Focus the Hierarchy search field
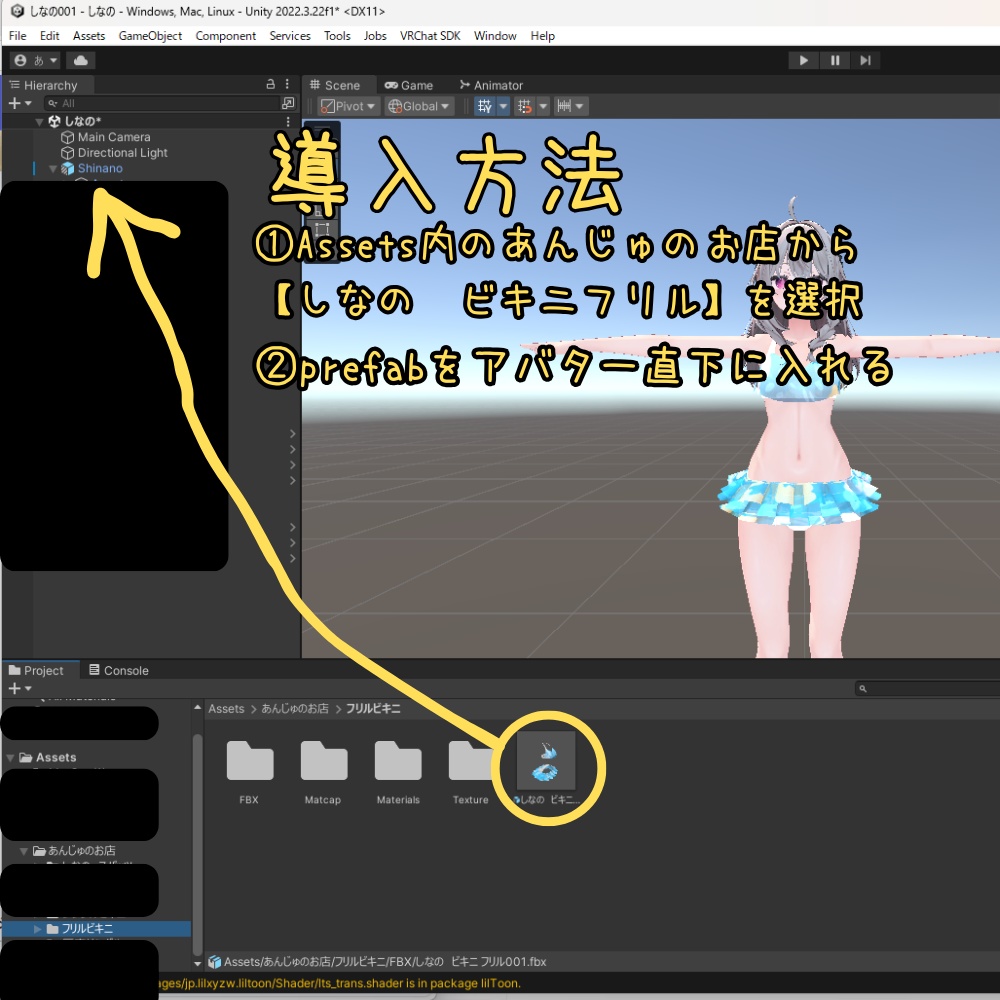Image resolution: width=1000 pixels, height=1000 pixels. [163, 103]
